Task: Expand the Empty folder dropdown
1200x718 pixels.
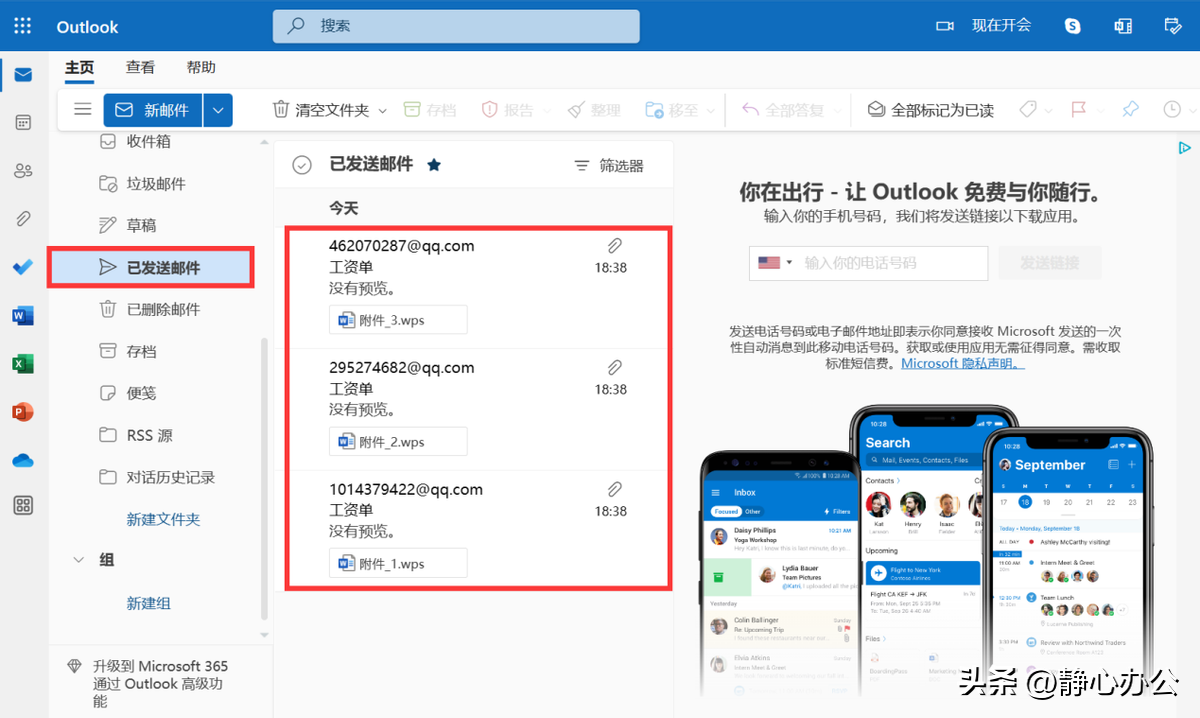Action: (382, 111)
